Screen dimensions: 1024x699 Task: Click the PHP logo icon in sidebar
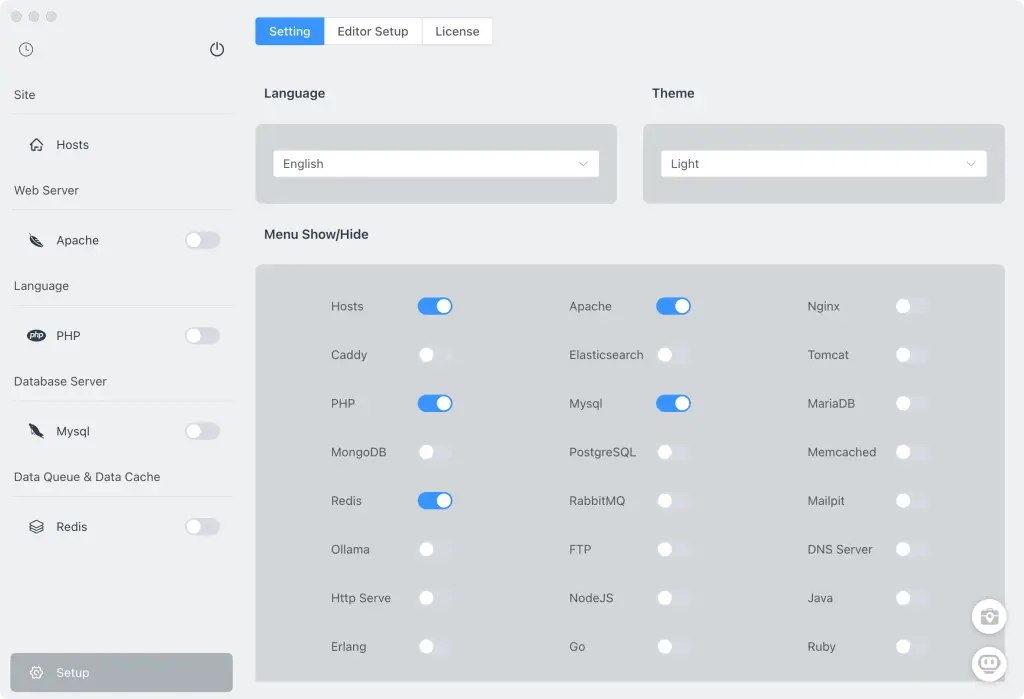[37, 336]
